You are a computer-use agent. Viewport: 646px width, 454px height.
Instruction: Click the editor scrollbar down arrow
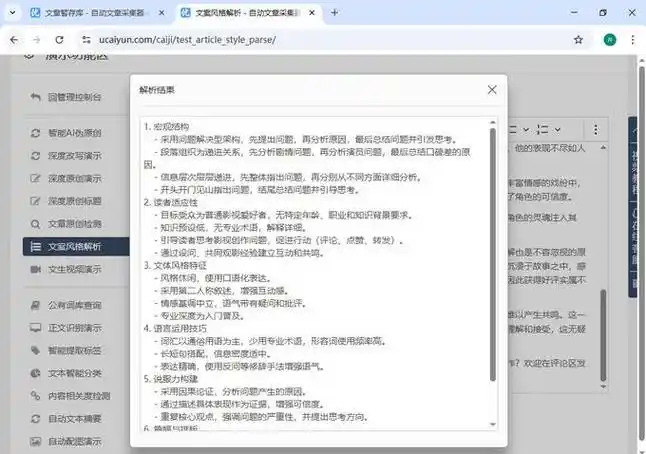click(x=603, y=386)
